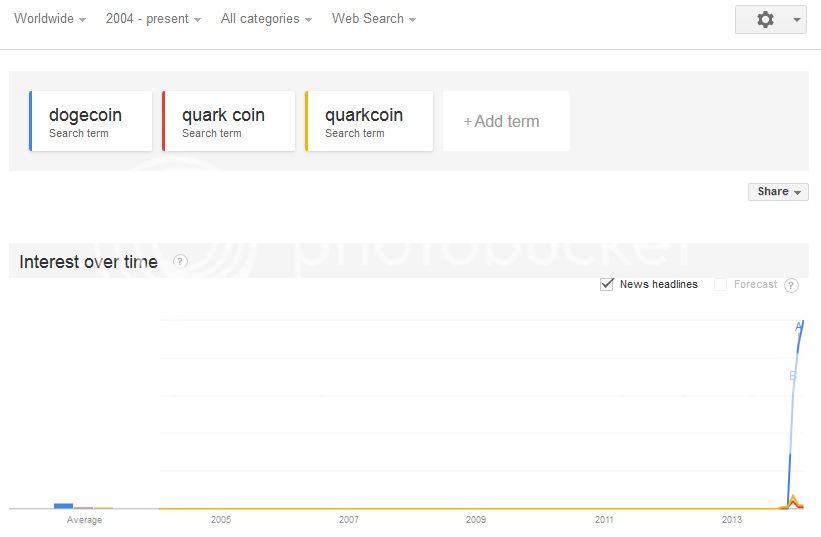Viewport: 821px width, 537px height.
Task: Click the help icon next to Forecast
Action: tap(791, 285)
